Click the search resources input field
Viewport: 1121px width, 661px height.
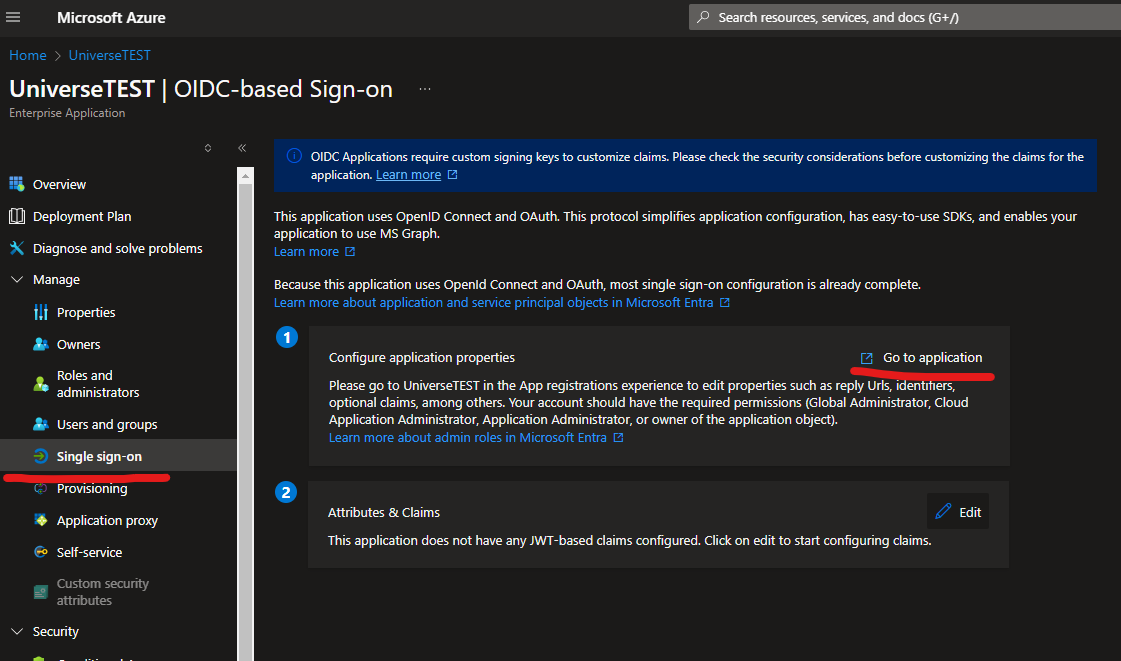tap(900, 17)
